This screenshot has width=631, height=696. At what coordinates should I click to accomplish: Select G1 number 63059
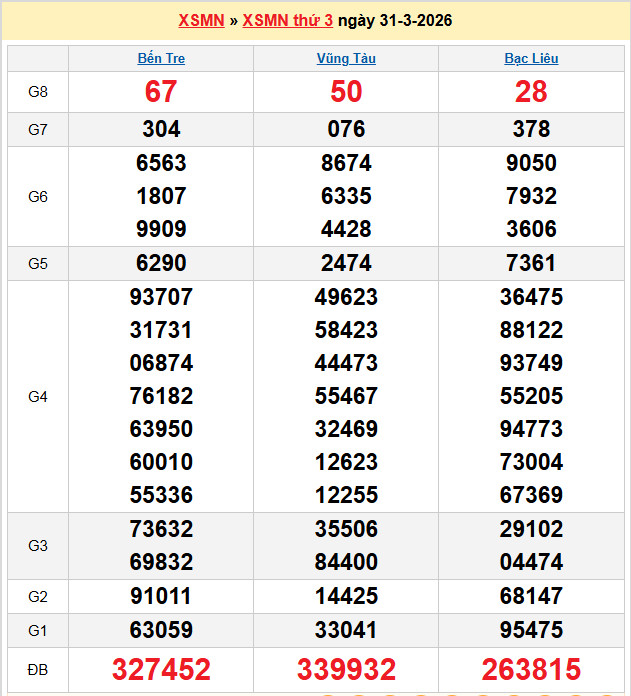(161, 630)
